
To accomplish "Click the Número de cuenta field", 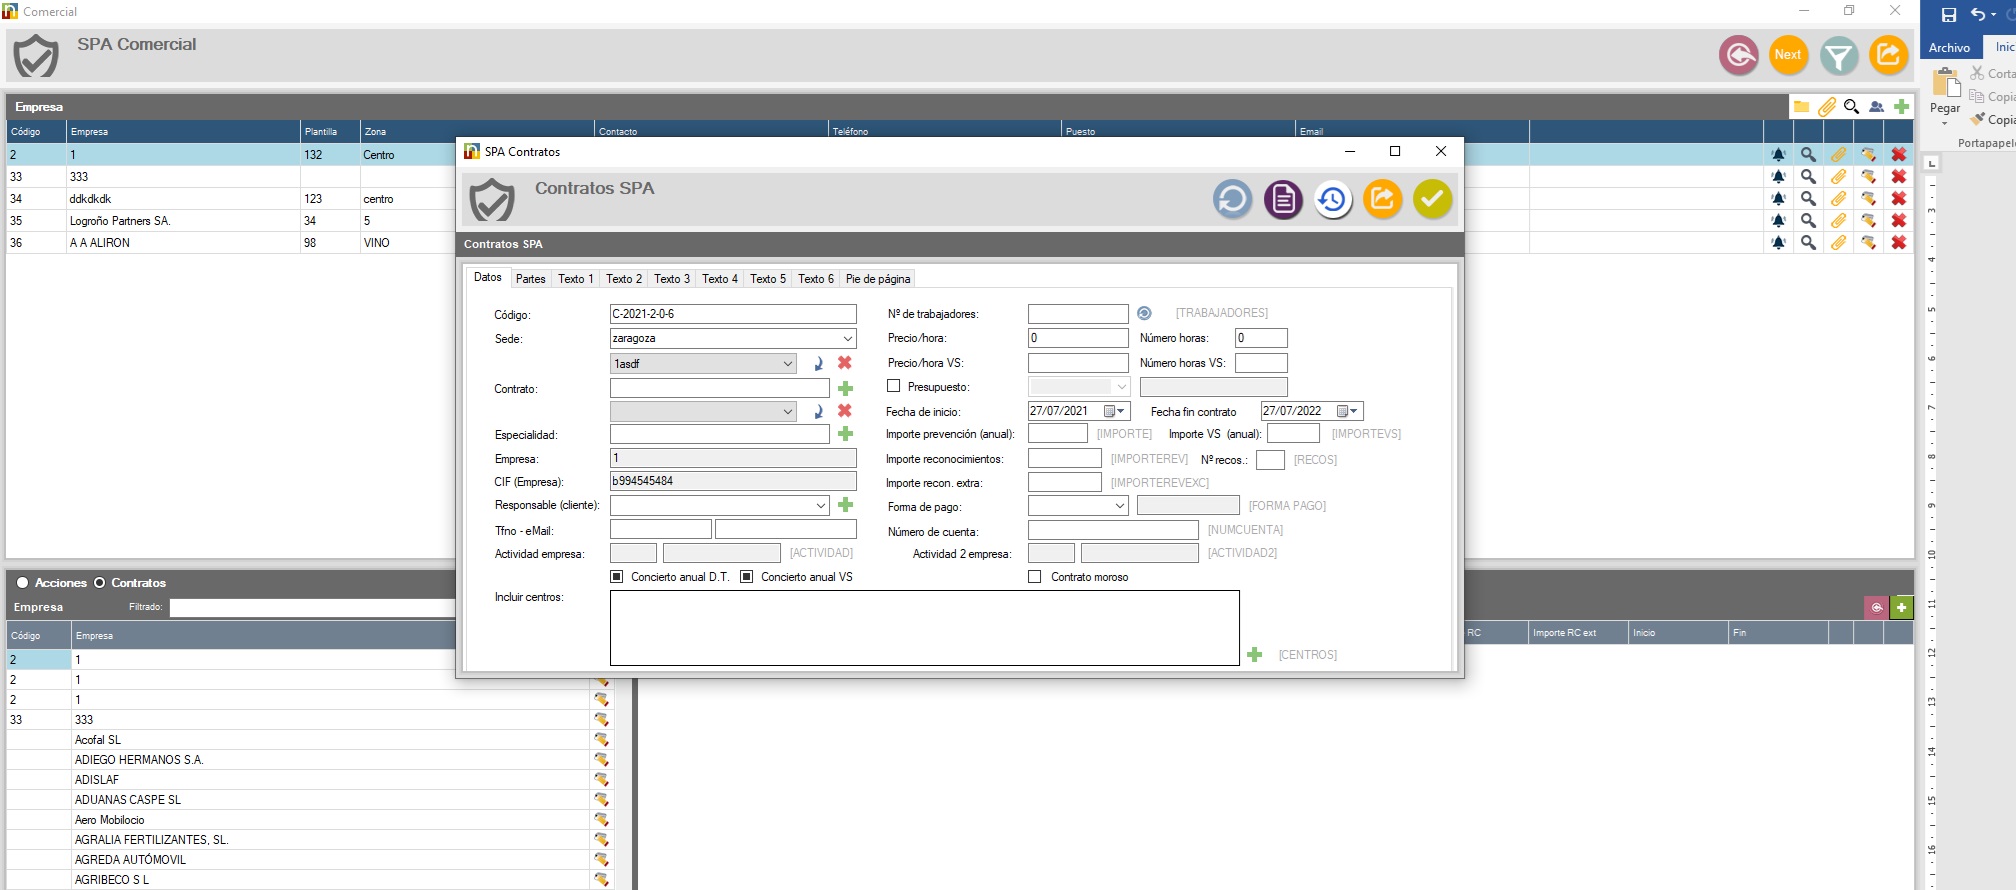I will [1113, 530].
